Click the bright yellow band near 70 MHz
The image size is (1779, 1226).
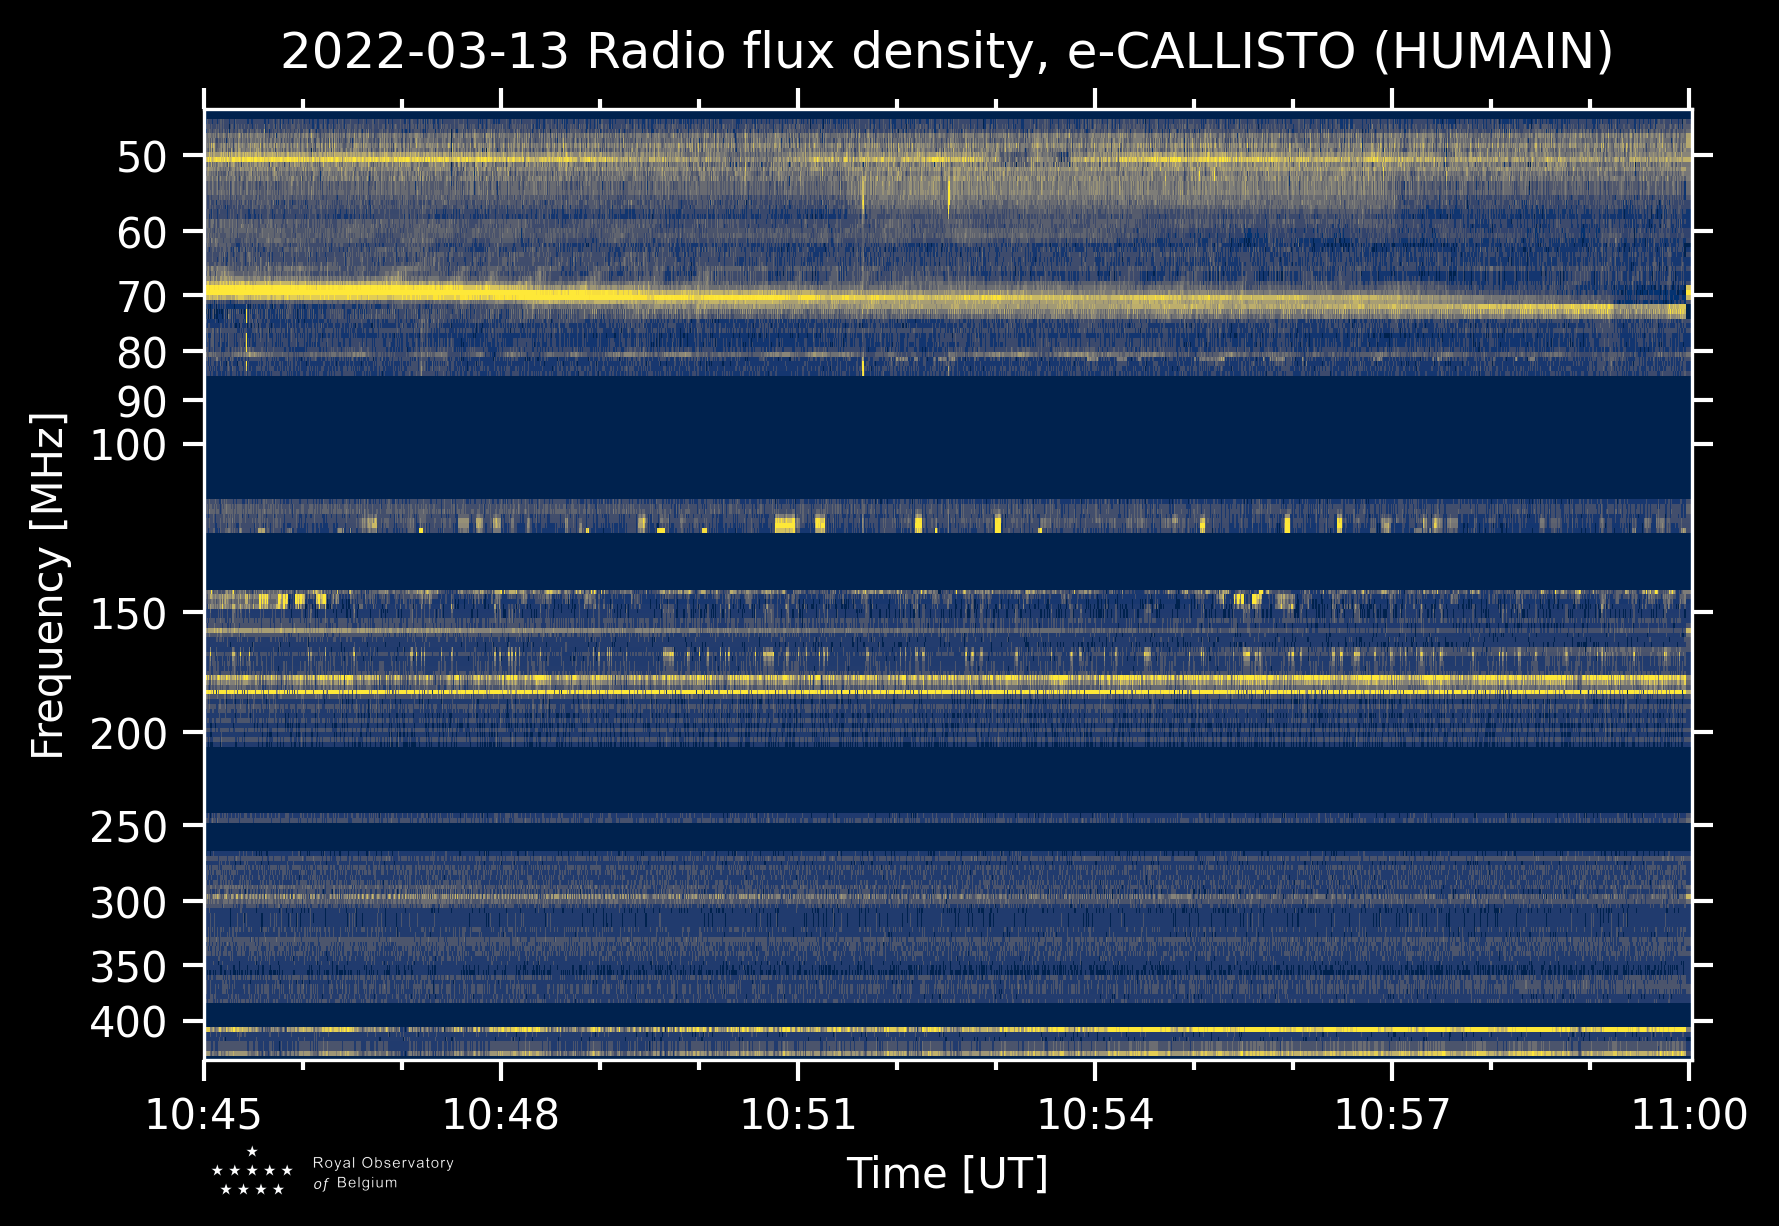(946, 298)
